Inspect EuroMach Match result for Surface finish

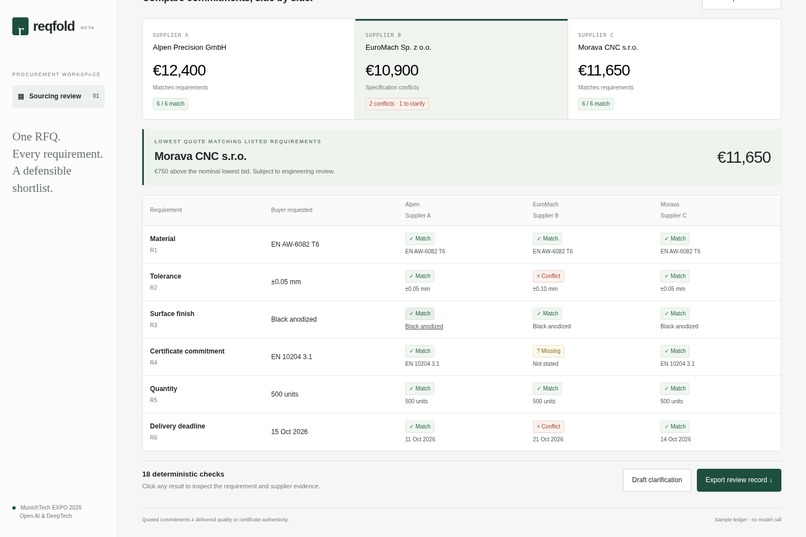click(x=547, y=313)
